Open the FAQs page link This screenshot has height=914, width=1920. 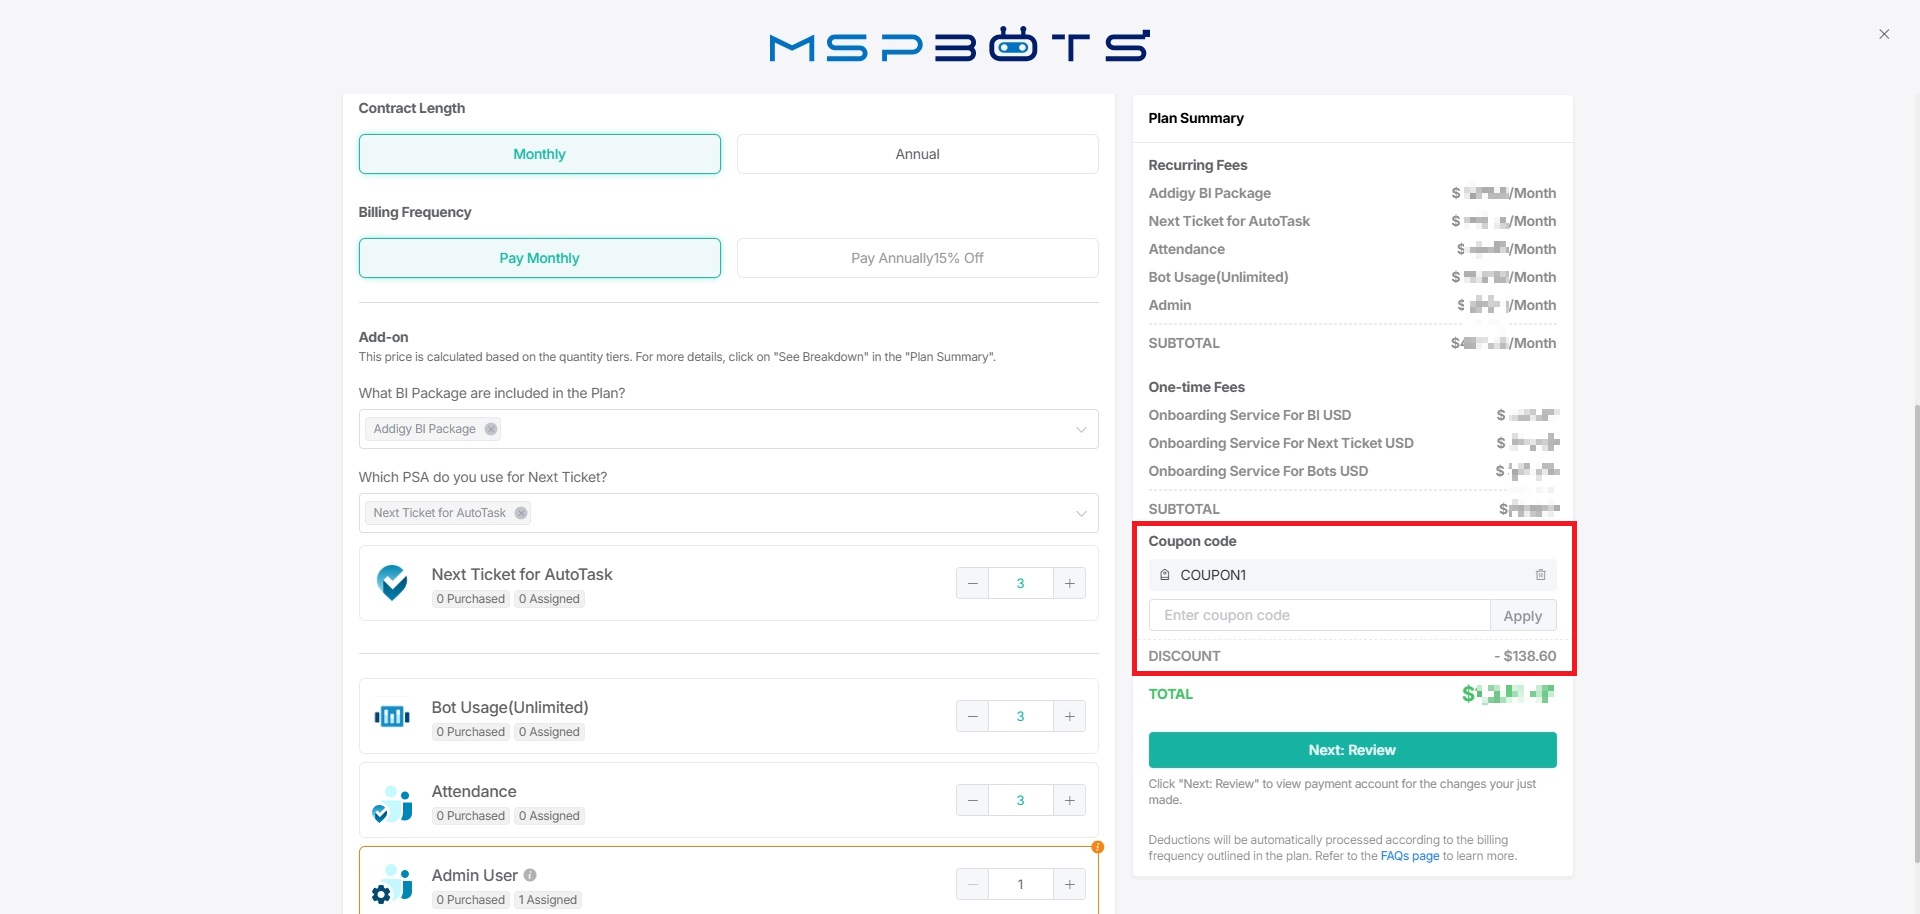point(1409,856)
